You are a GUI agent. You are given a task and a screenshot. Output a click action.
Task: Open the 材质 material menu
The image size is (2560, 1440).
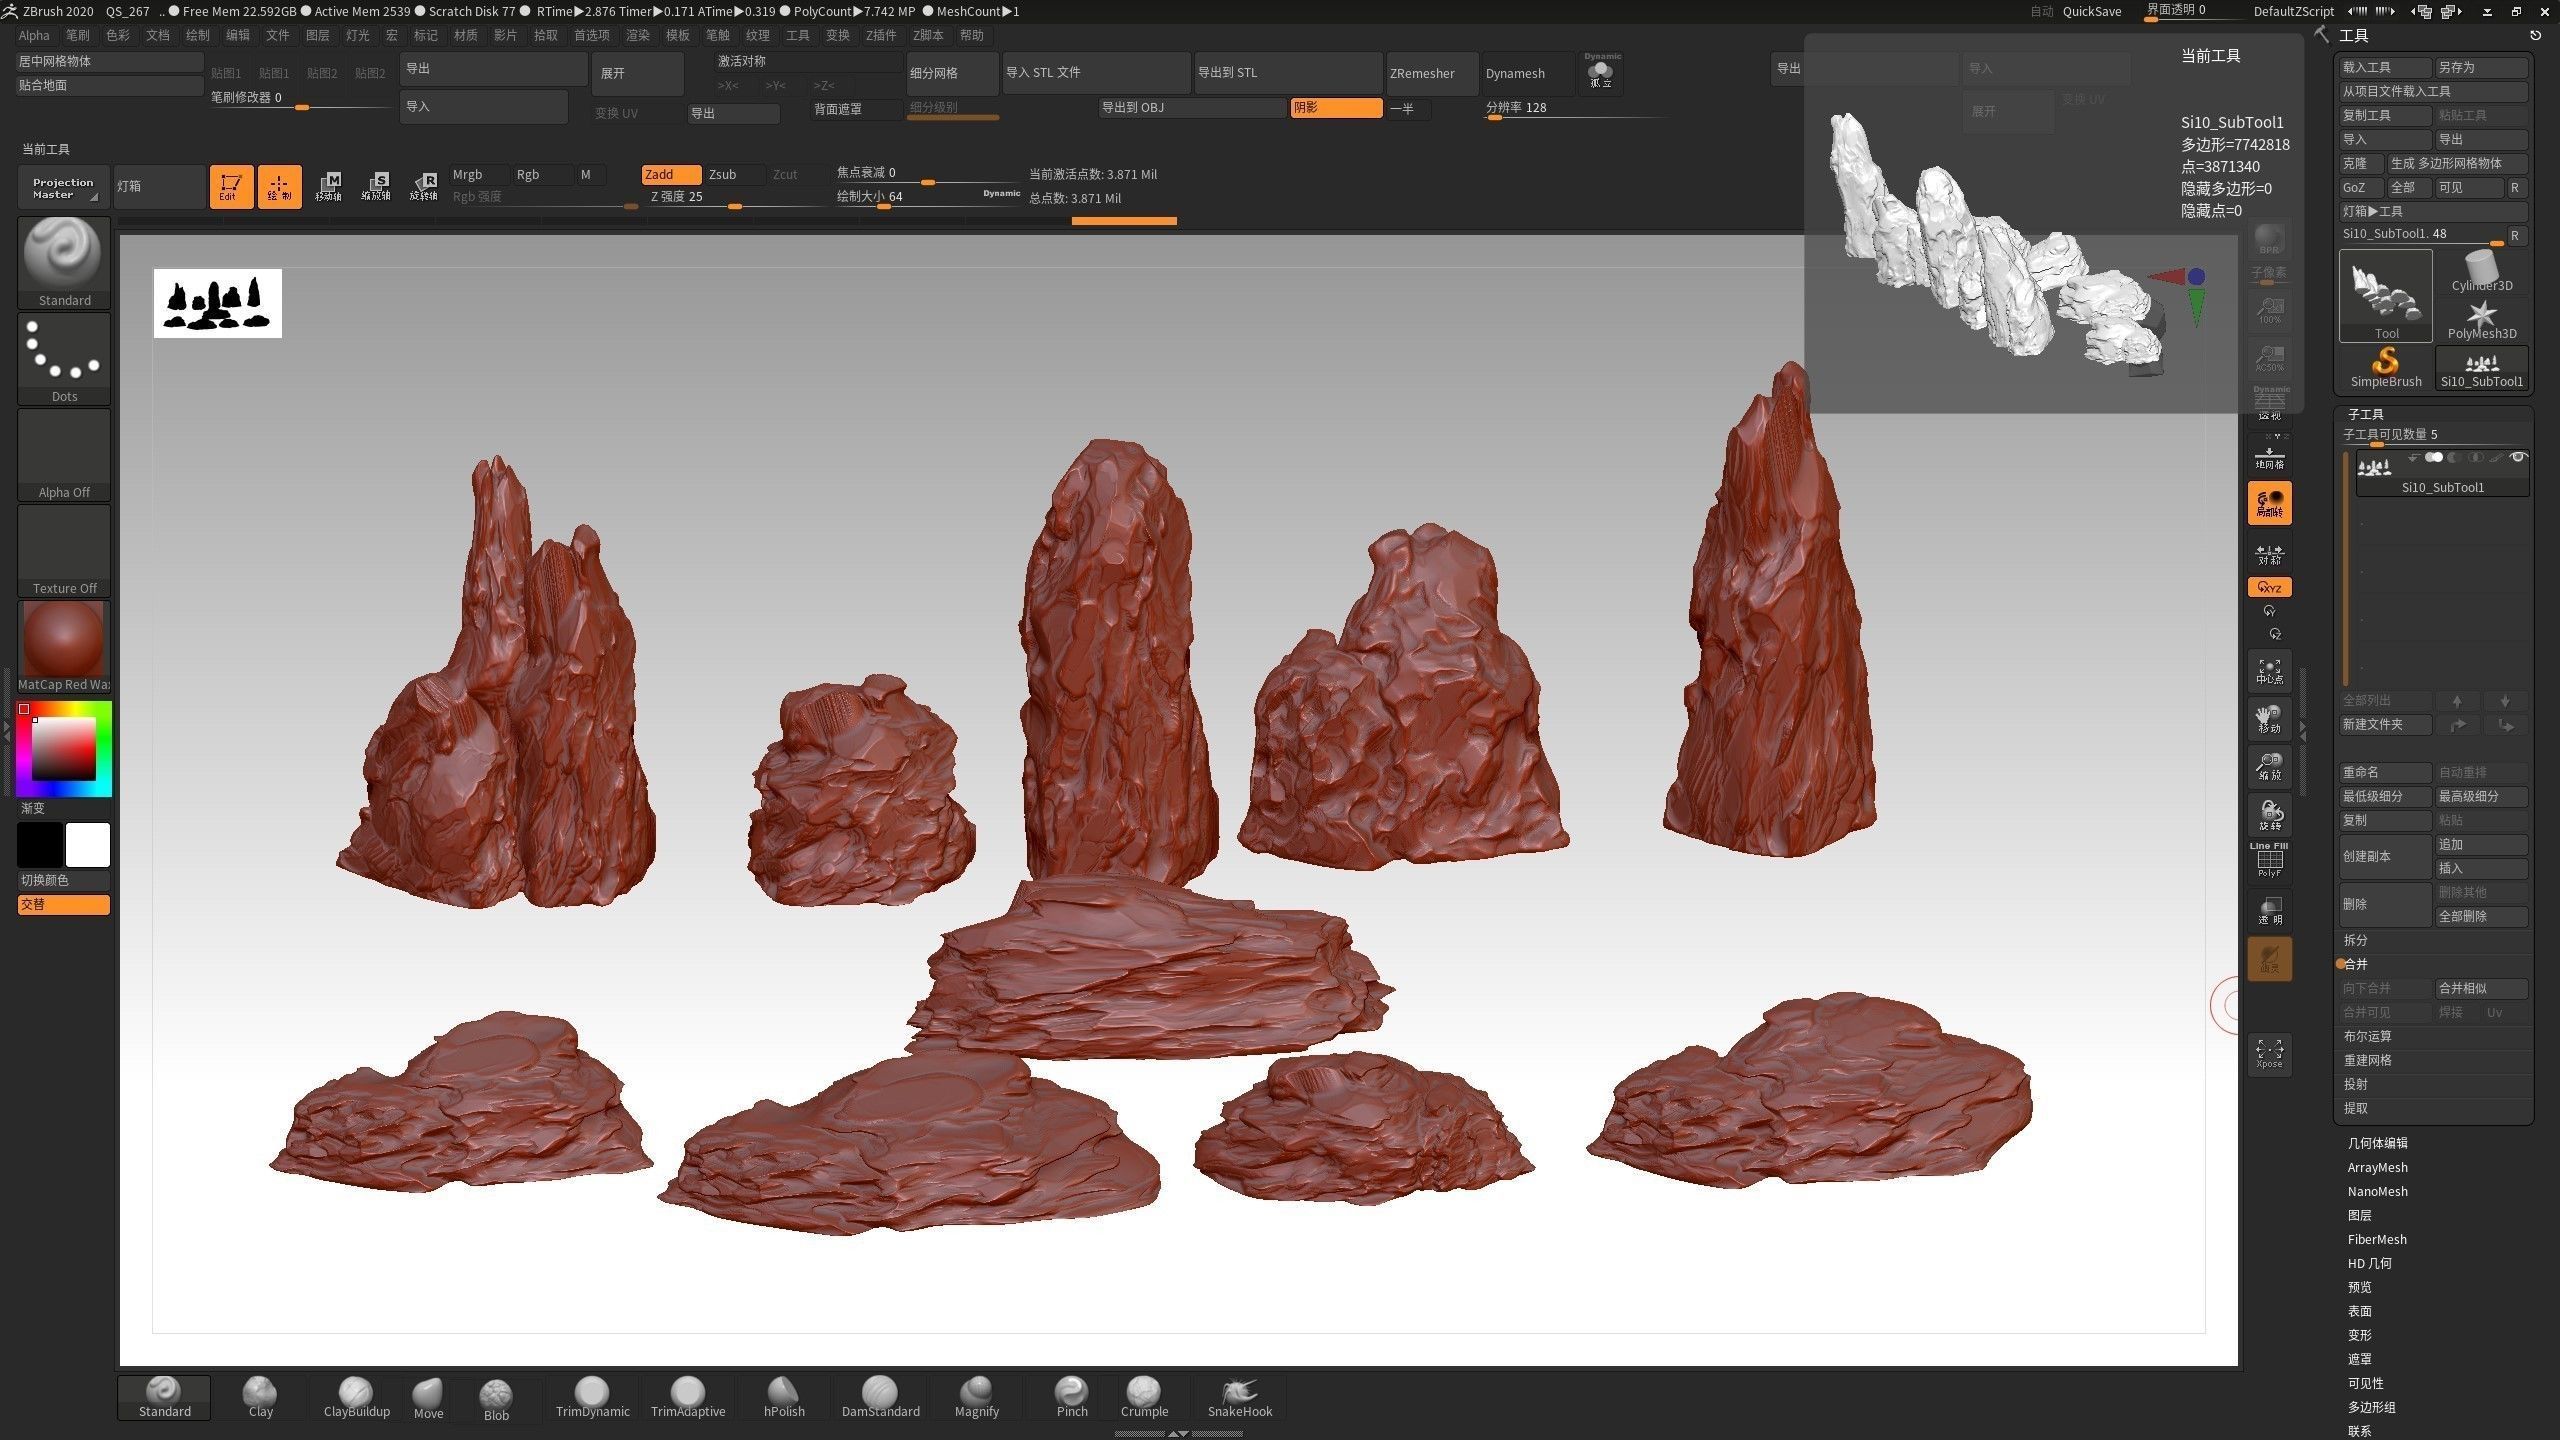coord(465,35)
